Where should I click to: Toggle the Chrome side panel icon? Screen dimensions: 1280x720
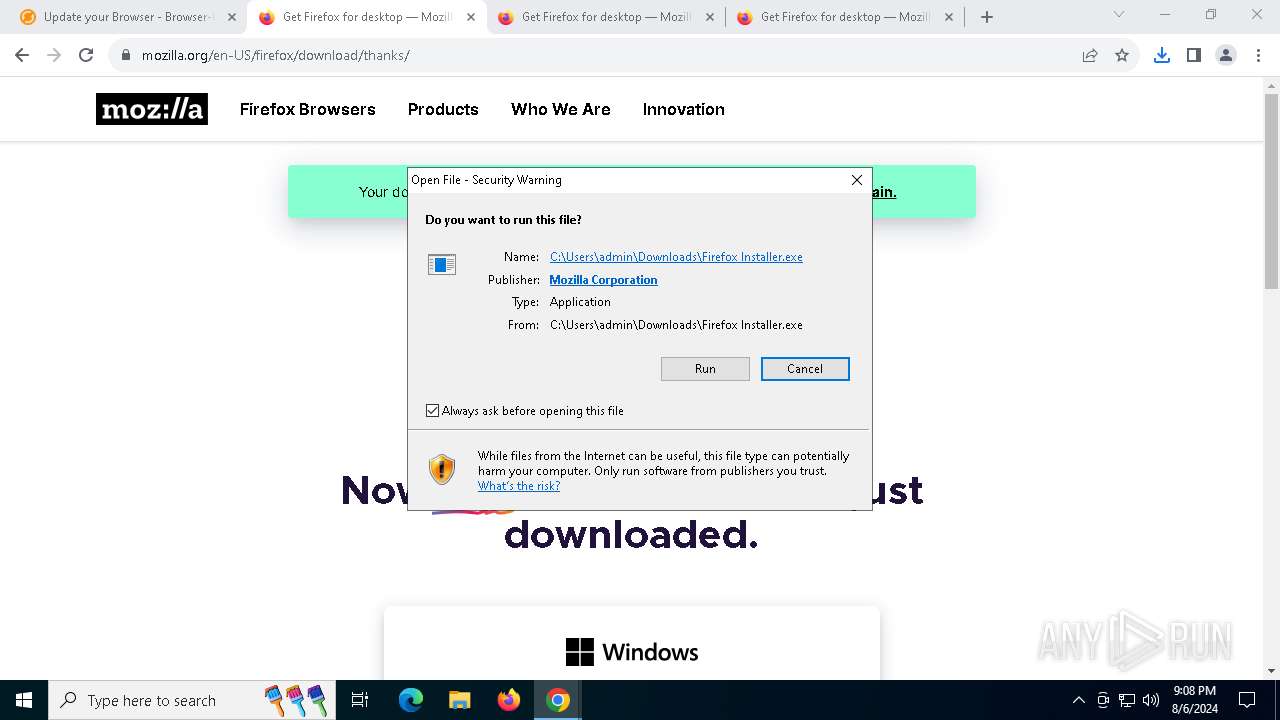click(1193, 55)
